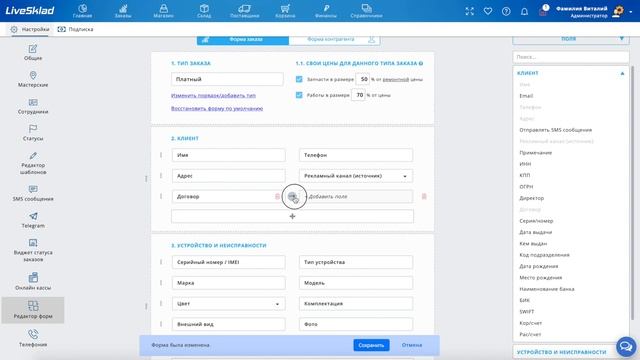640x360 pixels.
Task: Select Серия/номер in the fields list
Action: click(536, 221)
